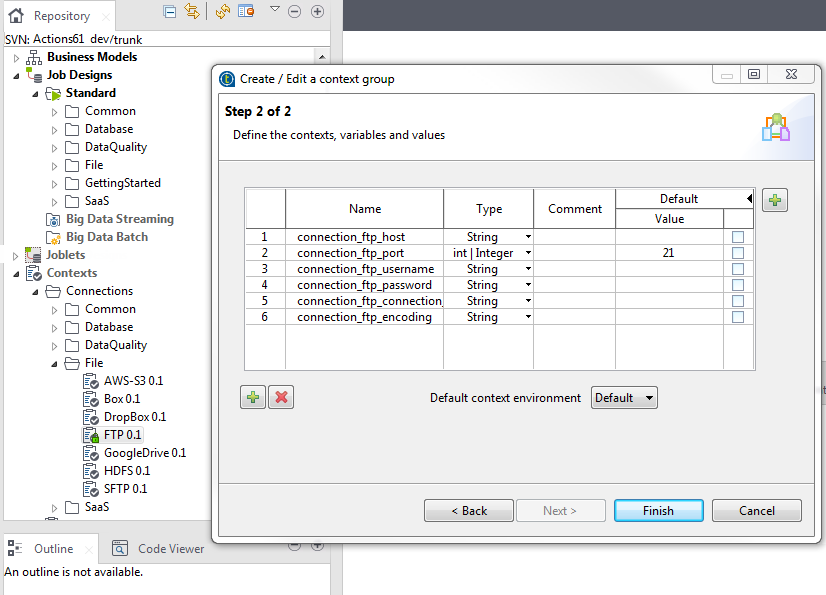826x595 pixels.
Task: Toggle the checkbox in connection_ftp_port row
Action: click(738, 253)
